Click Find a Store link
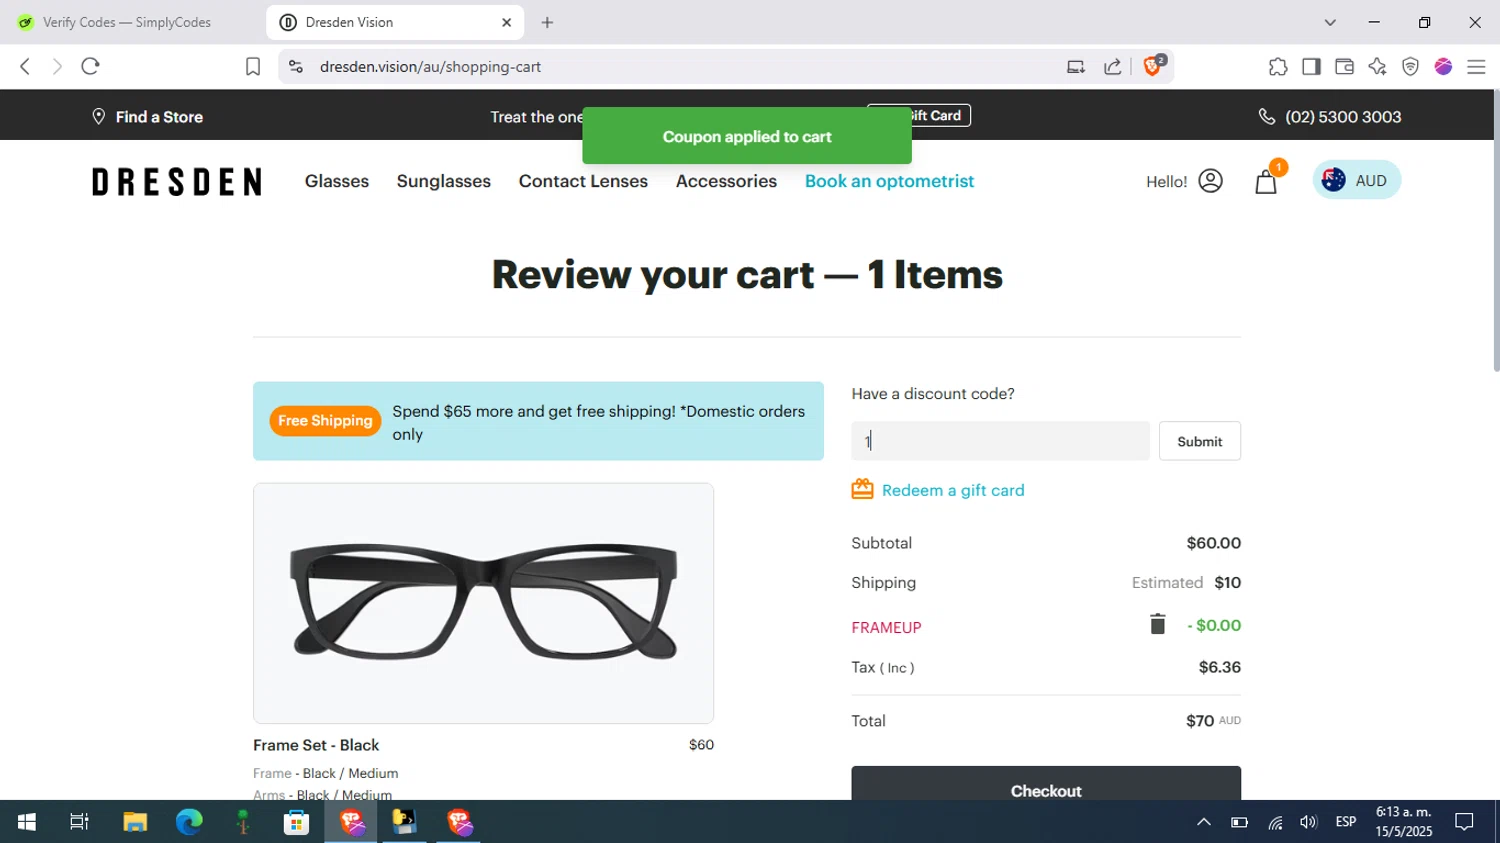Screen dimensions: 1500x843 pyautogui.click(x=147, y=117)
